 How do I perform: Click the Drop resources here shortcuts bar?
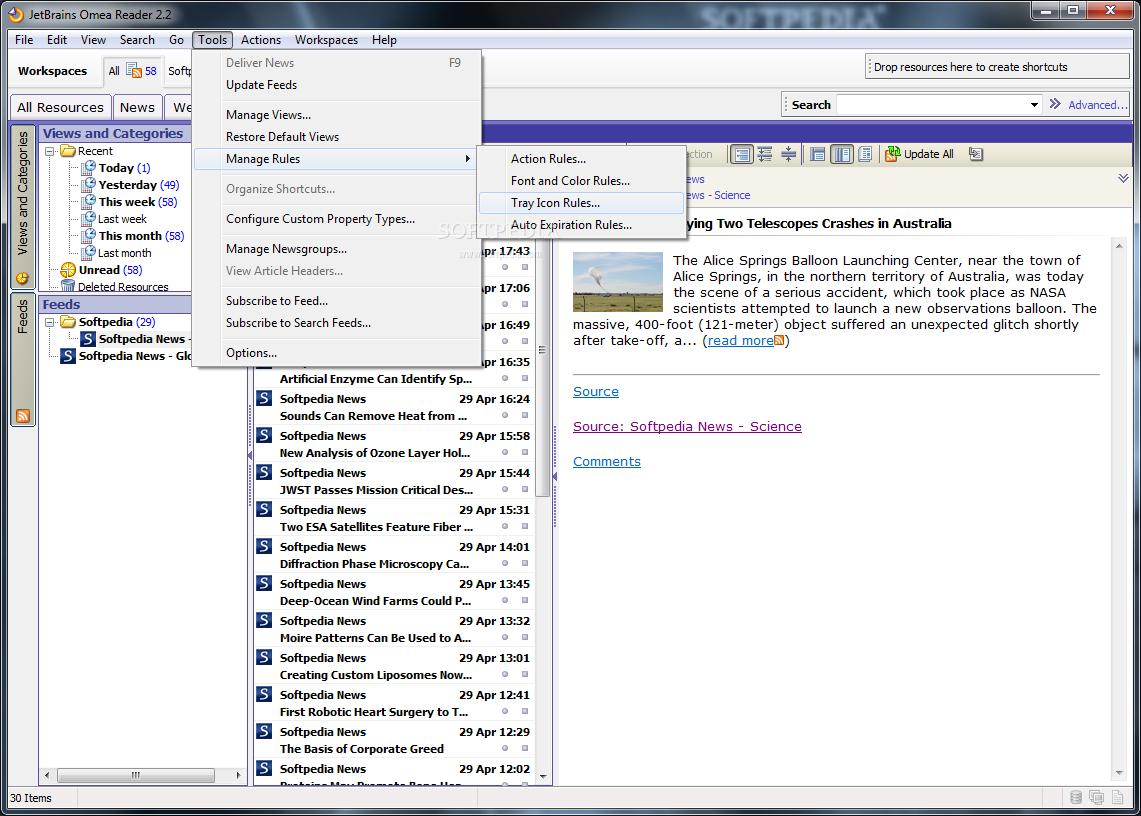(997, 66)
